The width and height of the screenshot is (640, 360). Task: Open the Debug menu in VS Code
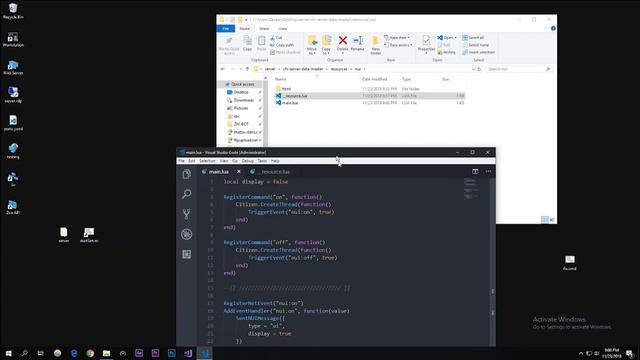pyautogui.click(x=247, y=161)
